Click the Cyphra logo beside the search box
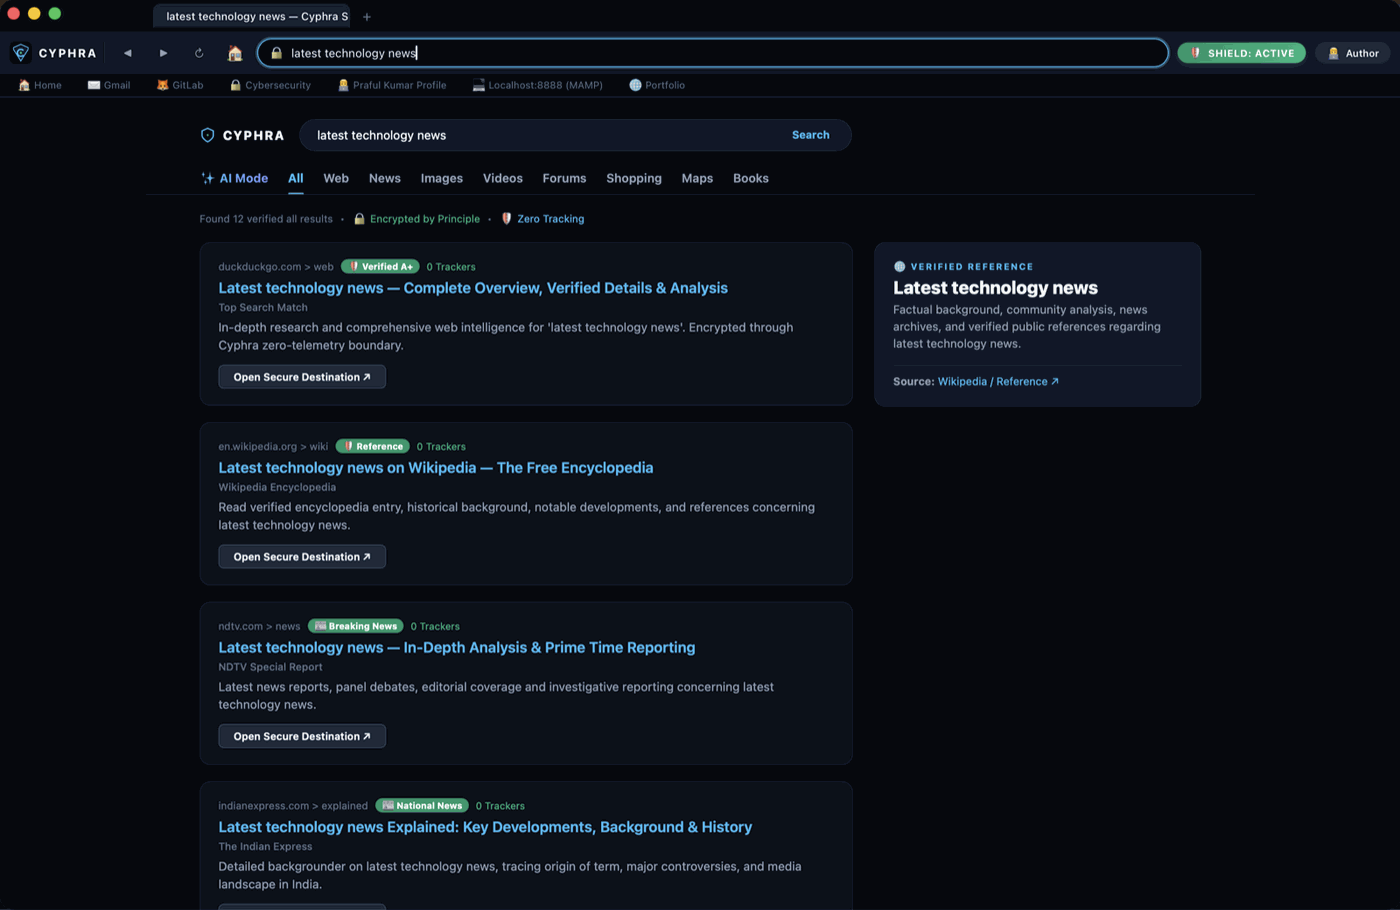The image size is (1400, 910). (x=242, y=135)
